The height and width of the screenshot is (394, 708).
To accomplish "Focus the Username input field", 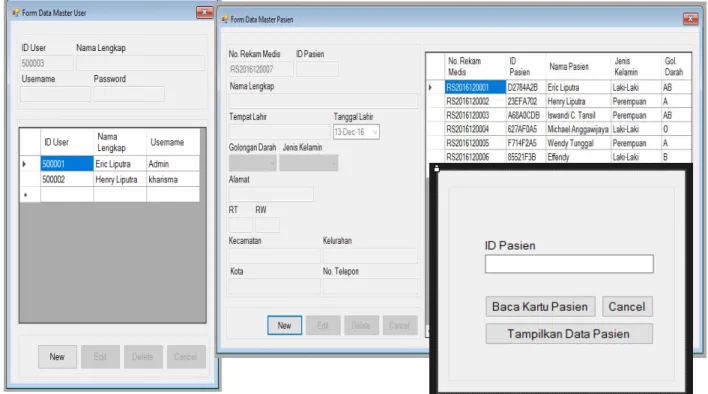I will tap(55, 94).
